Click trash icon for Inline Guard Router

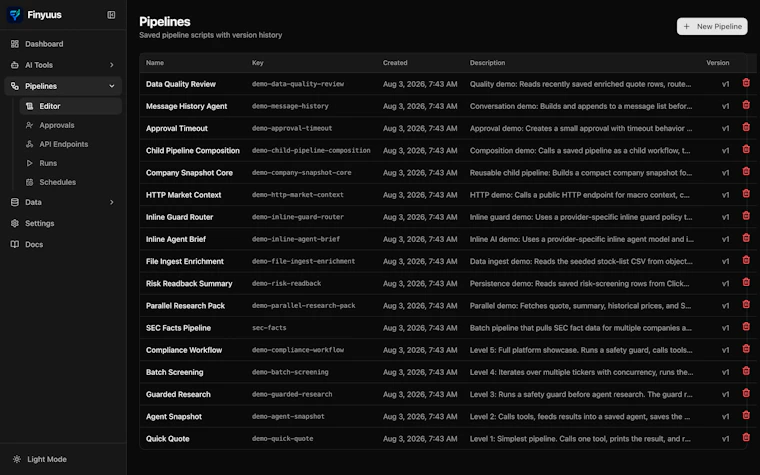[x=746, y=216]
